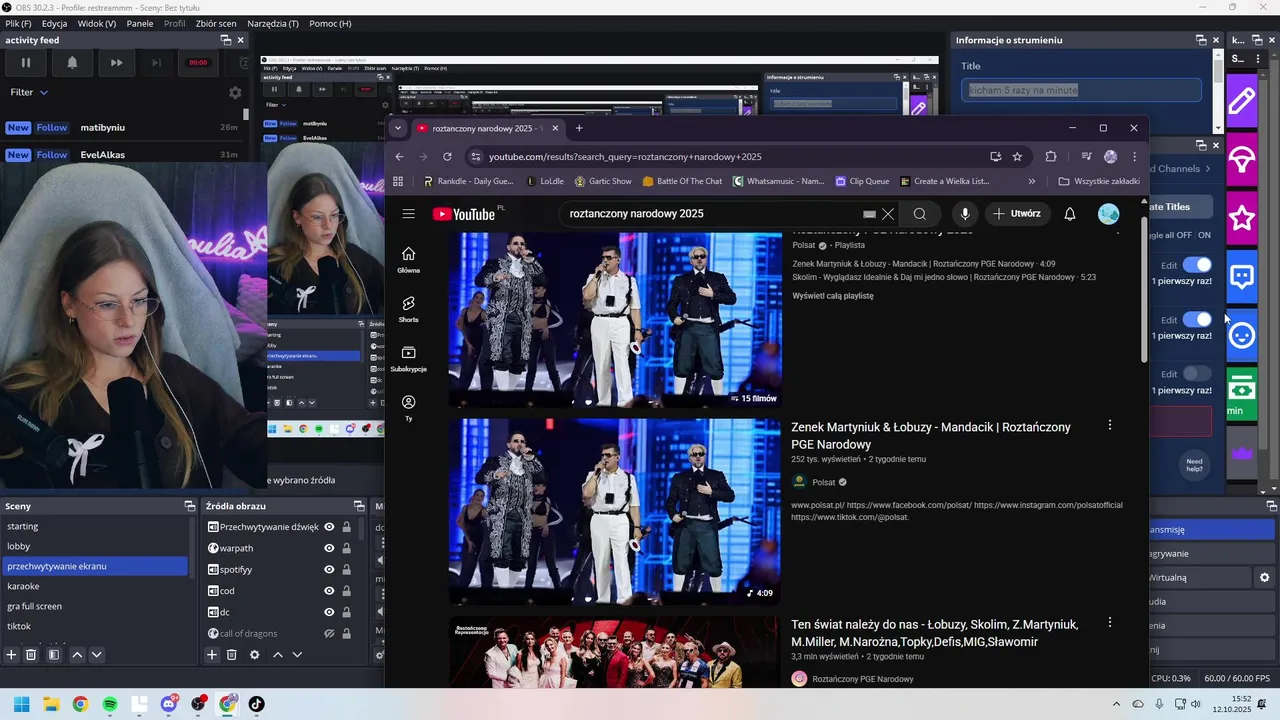Screen dimensions: 1280x720
Task: Expand the Filter dropdown in activity feed
Action: click(x=29, y=92)
